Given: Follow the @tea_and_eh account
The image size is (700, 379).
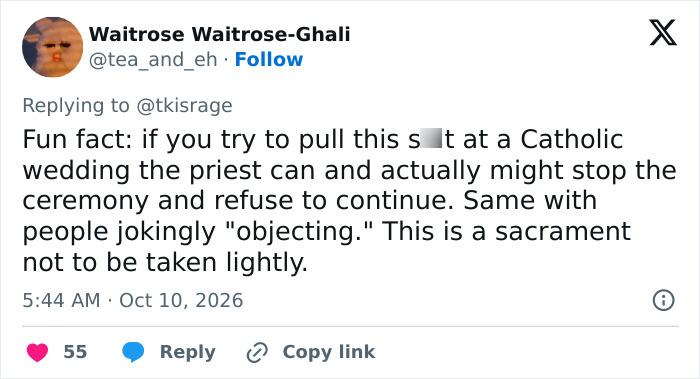Looking at the screenshot, I should point(269,59).
